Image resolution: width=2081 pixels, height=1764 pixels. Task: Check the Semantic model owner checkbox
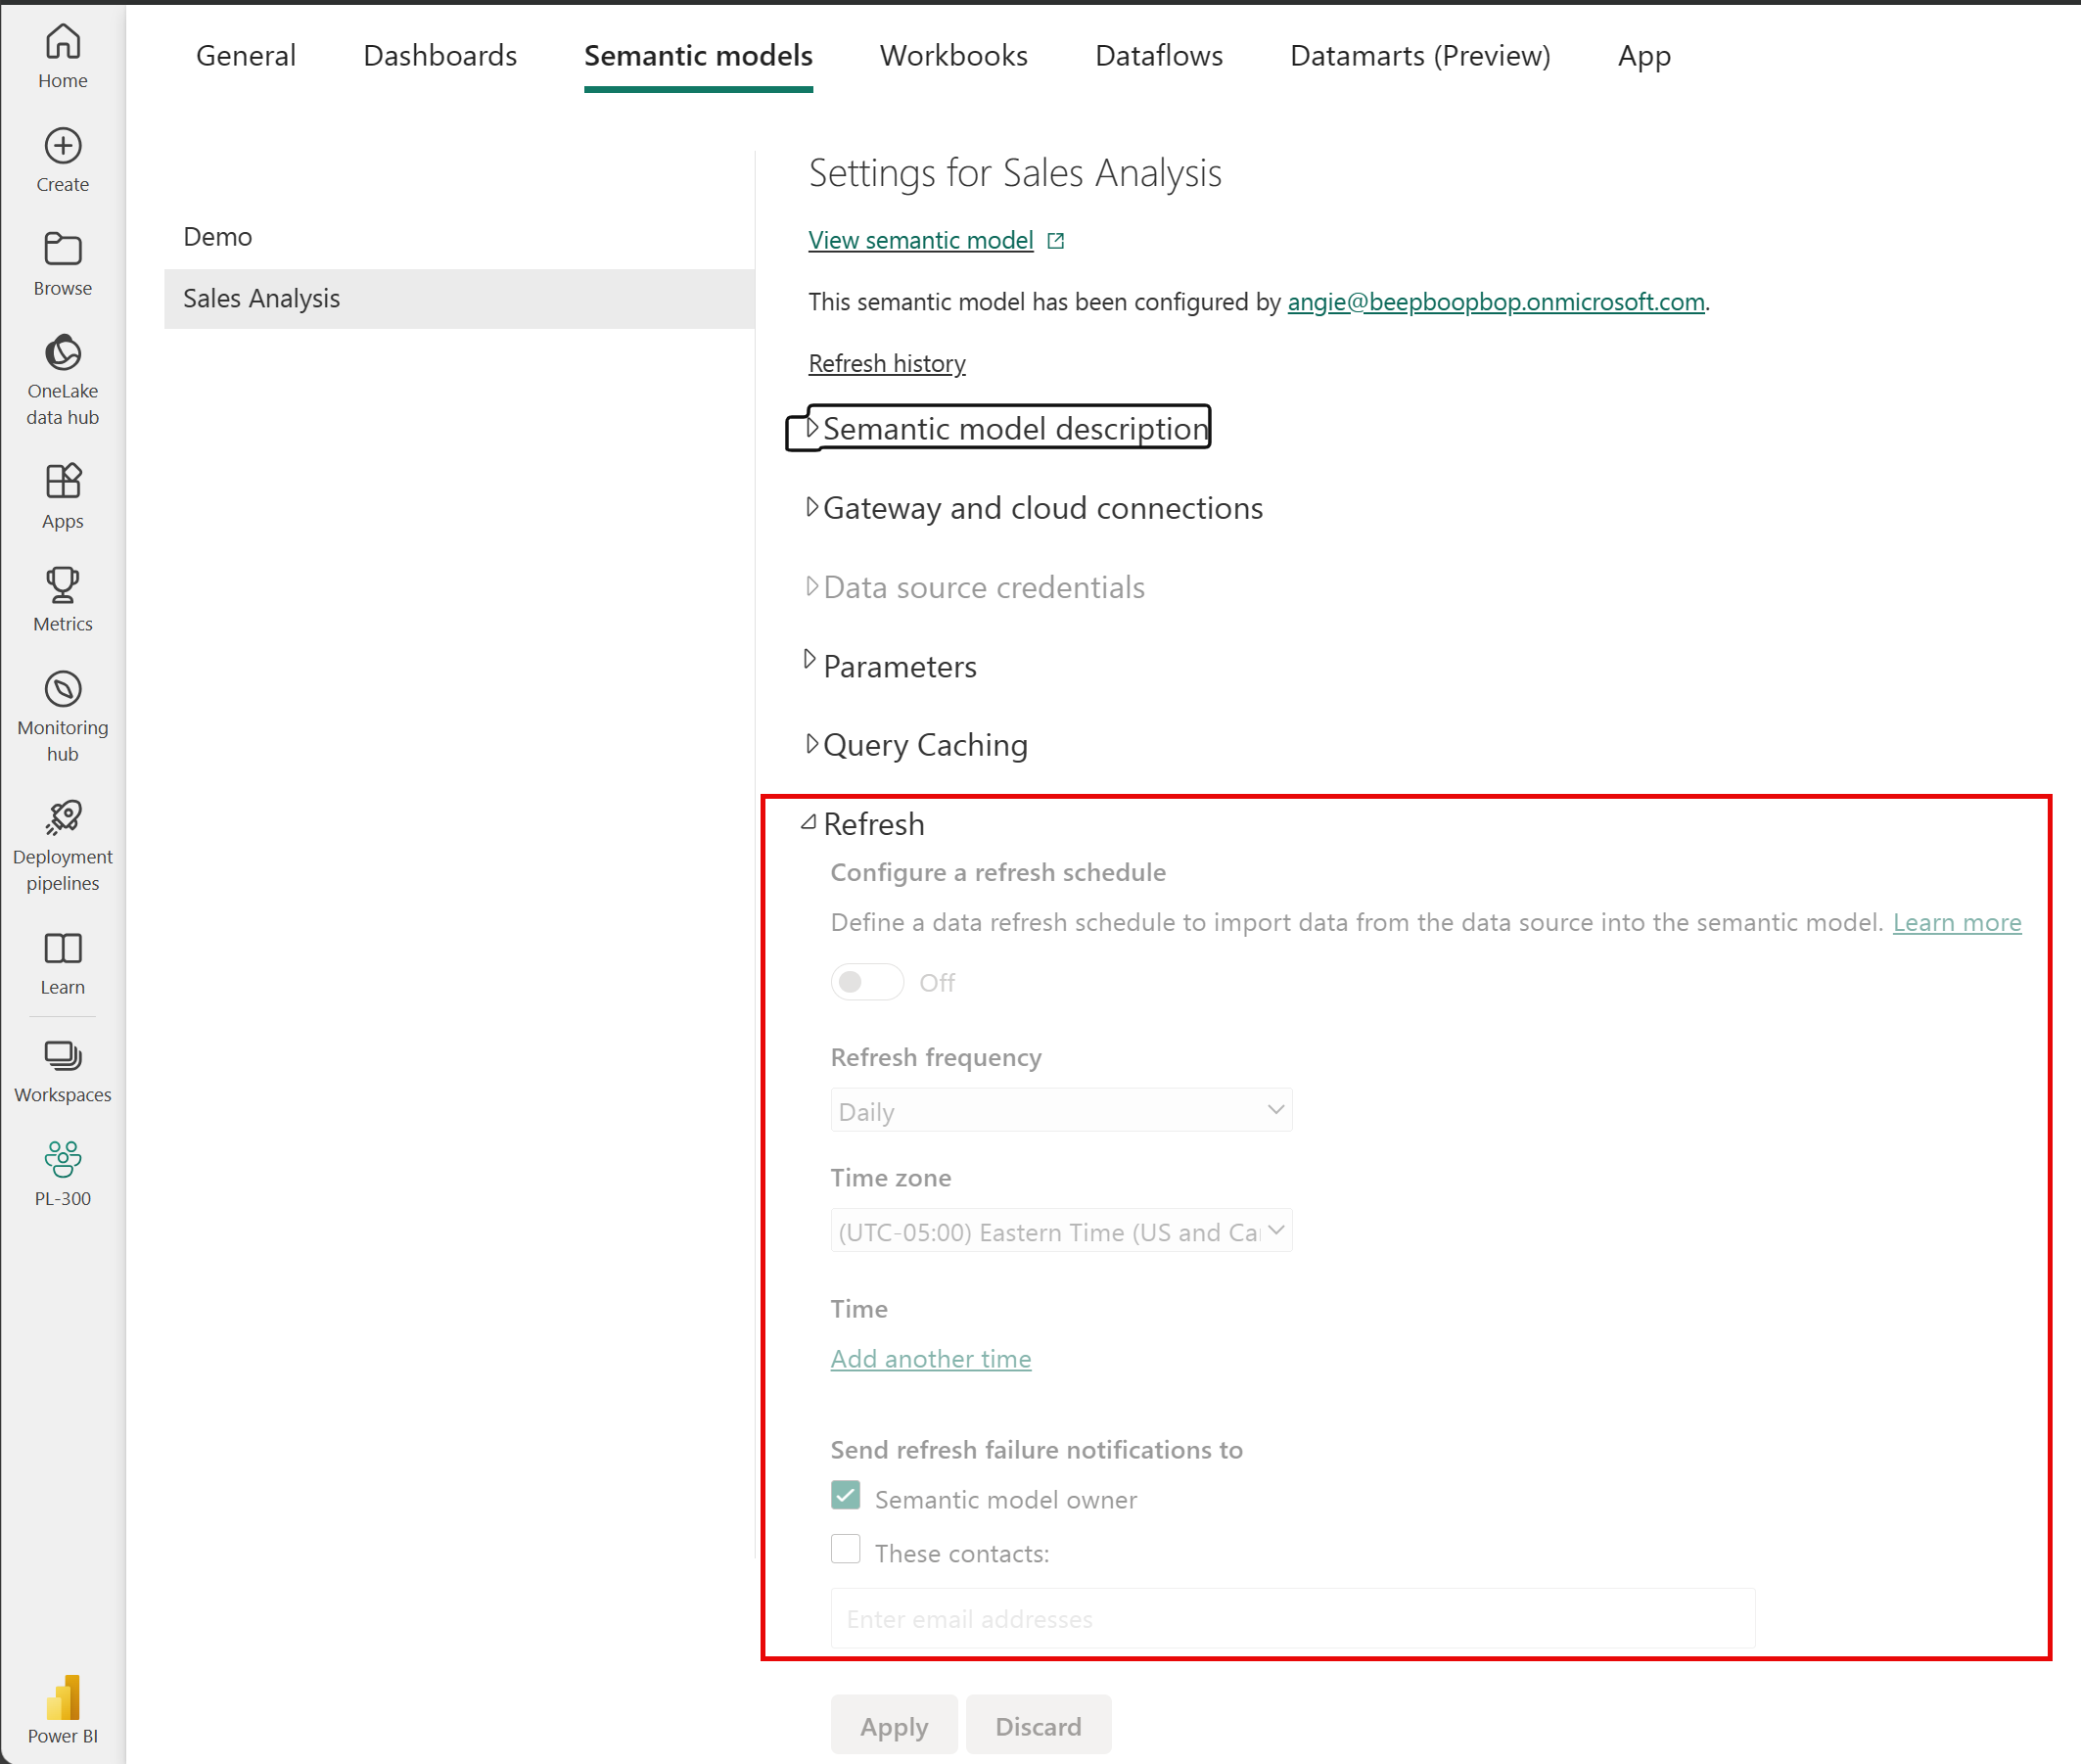(844, 1498)
